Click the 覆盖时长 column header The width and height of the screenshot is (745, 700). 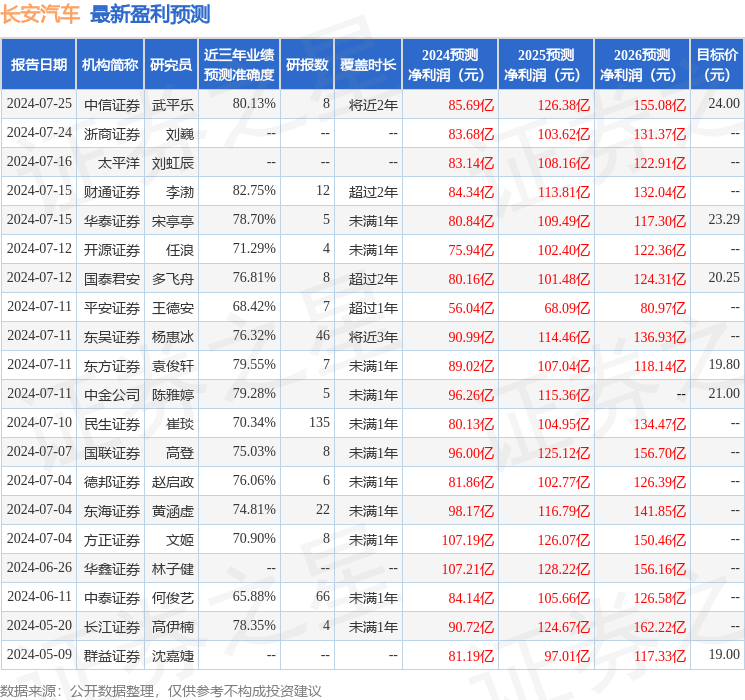[x=368, y=64]
